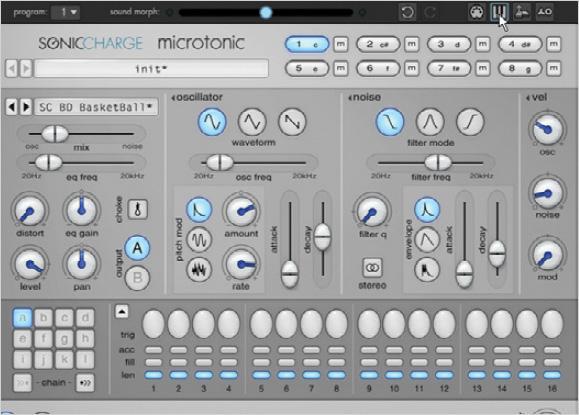Load the next program preset arrow
Viewport: 579px width, 415px height.
(25, 69)
